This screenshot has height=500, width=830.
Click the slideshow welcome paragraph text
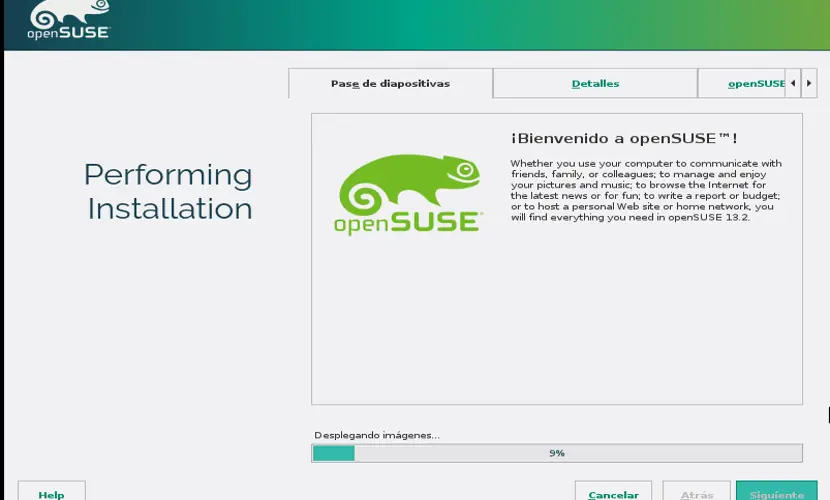pos(646,190)
